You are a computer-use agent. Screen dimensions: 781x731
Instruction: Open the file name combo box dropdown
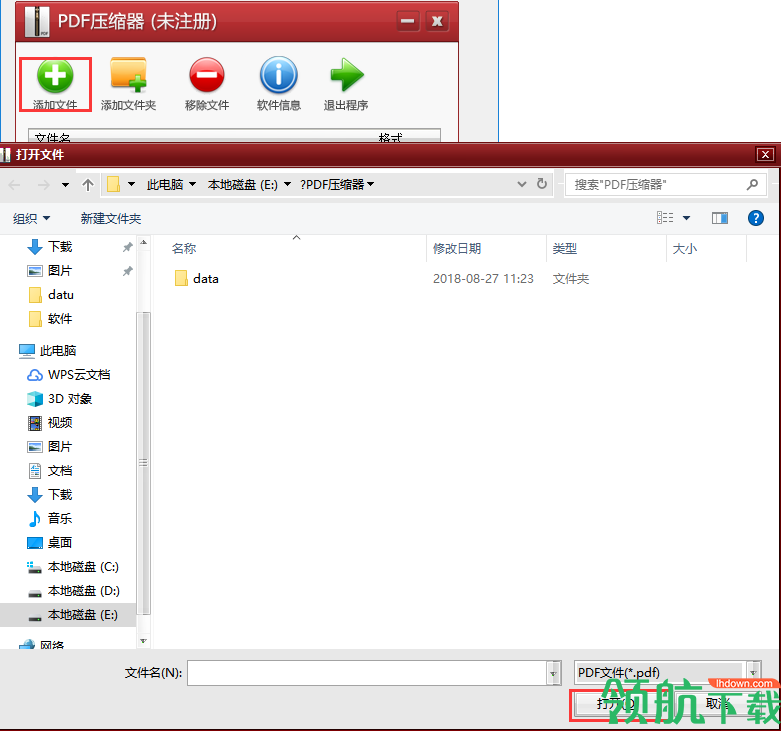553,673
